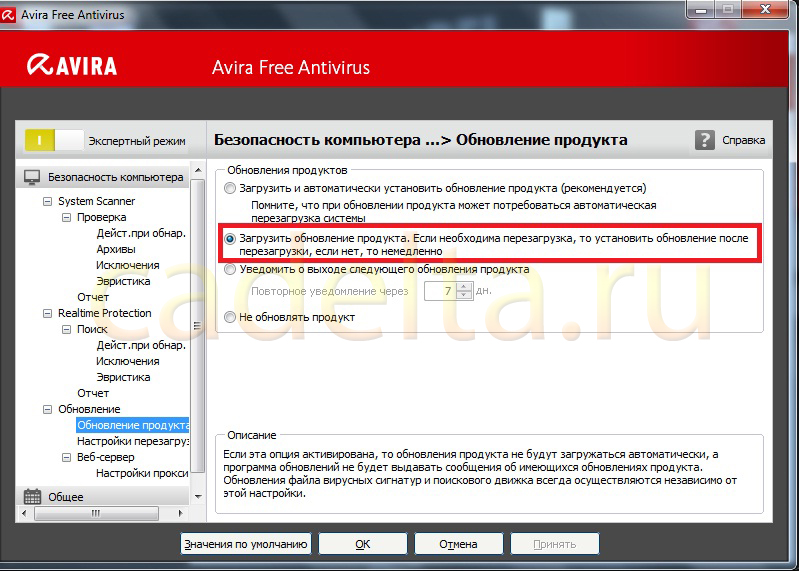
Task: Select Не обновлять продукт radio option
Action: (x=230, y=317)
